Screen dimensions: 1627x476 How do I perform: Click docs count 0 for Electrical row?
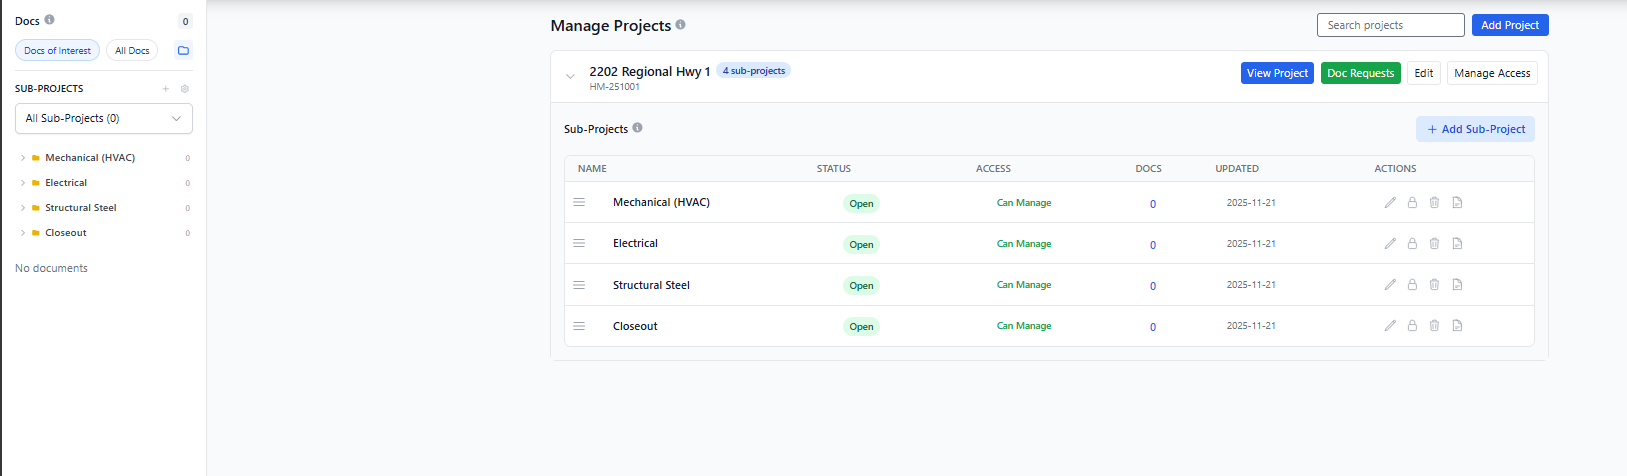[1153, 245]
